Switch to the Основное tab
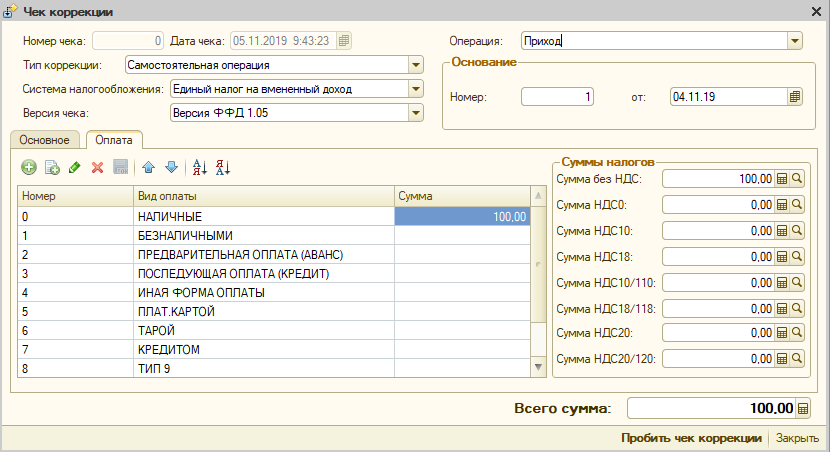The width and height of the screenshot is (830, 452). coord(44,140)
